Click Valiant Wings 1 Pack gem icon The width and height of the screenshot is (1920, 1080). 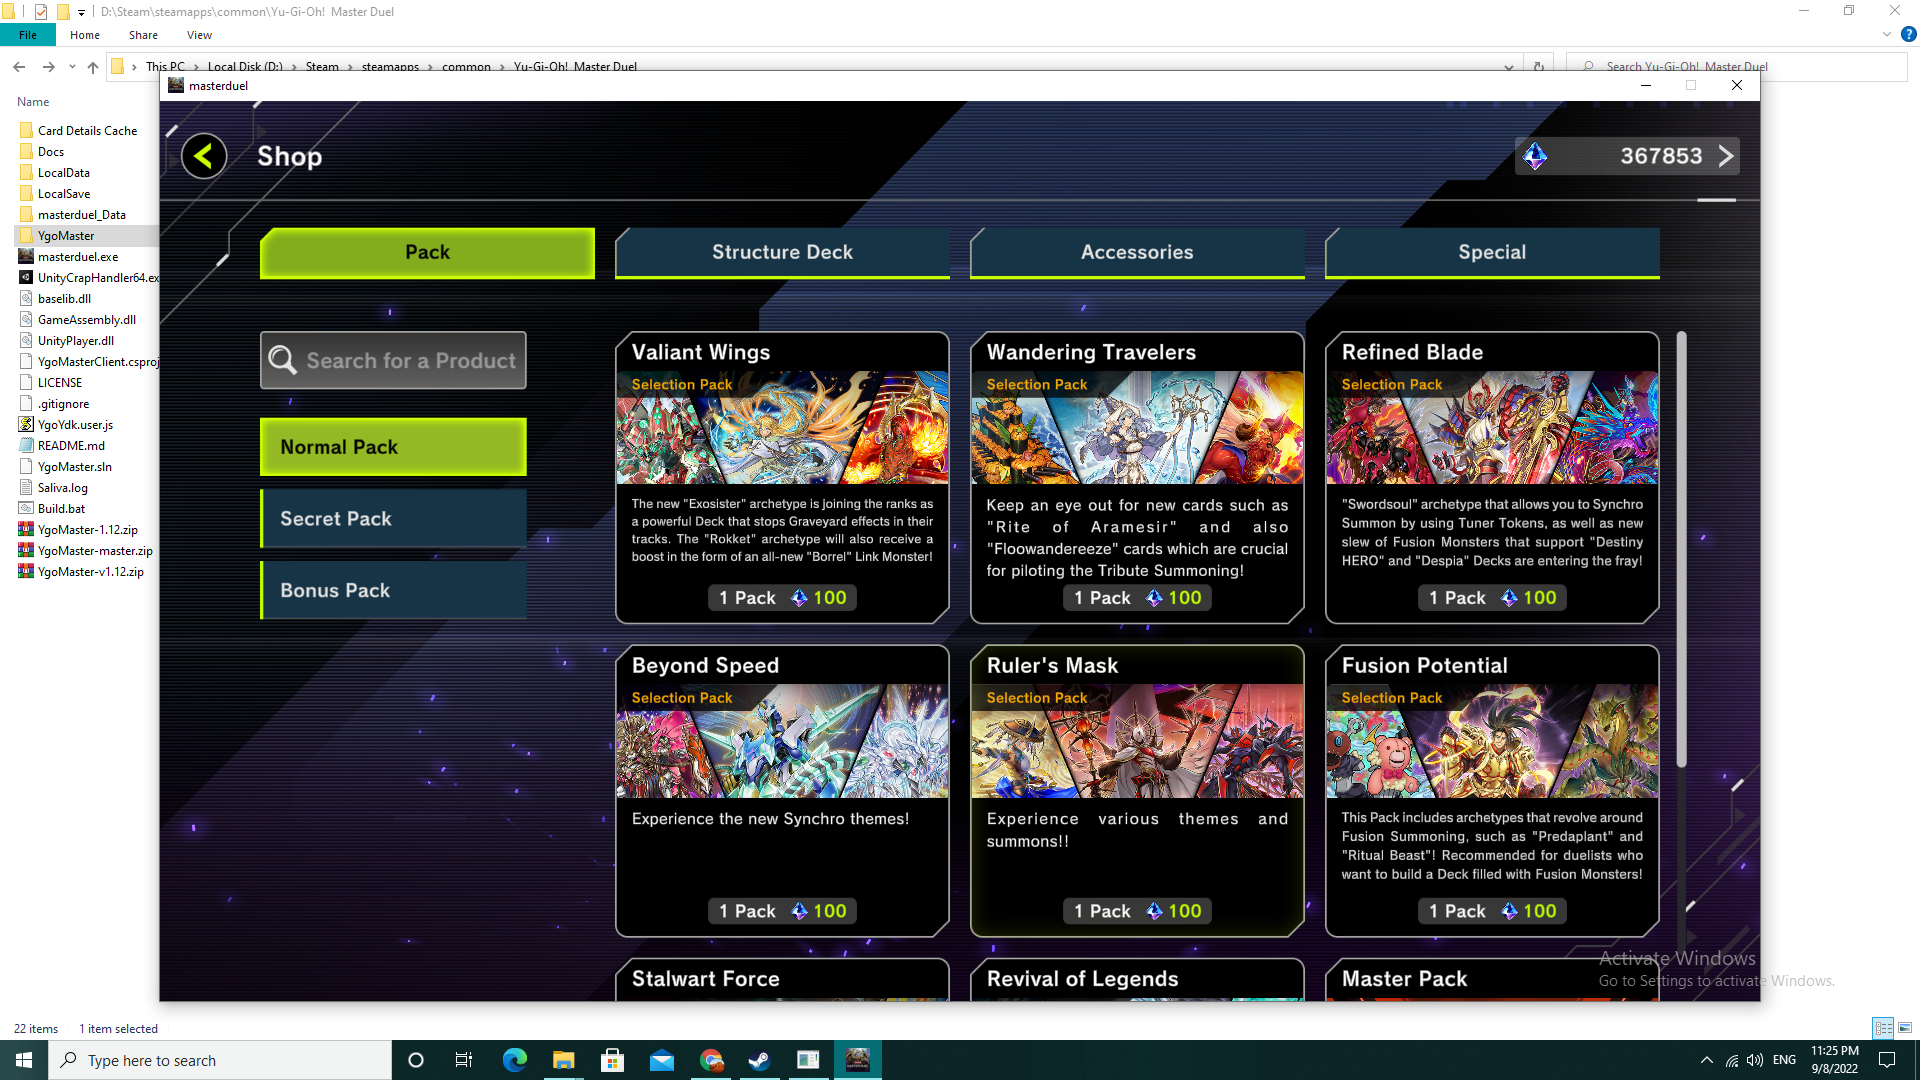pyautogui.click(x=799, y=598)
